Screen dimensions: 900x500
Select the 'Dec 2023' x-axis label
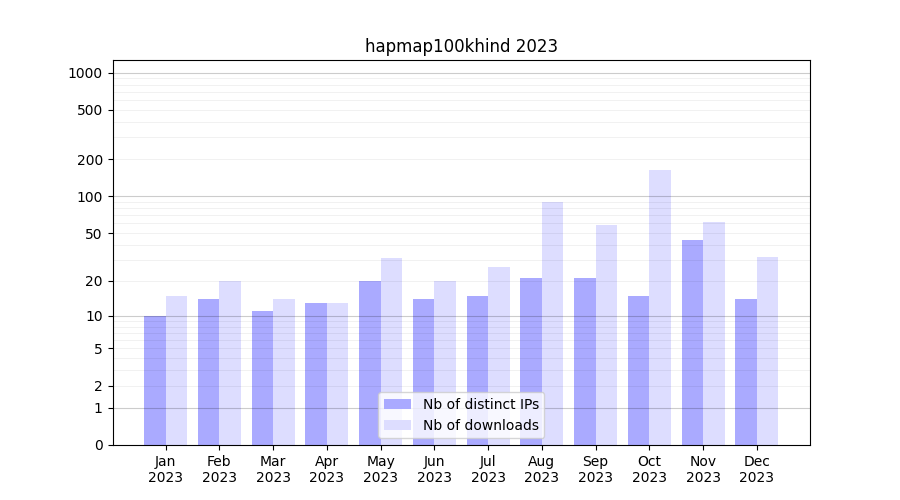click(x=757, y=469)
